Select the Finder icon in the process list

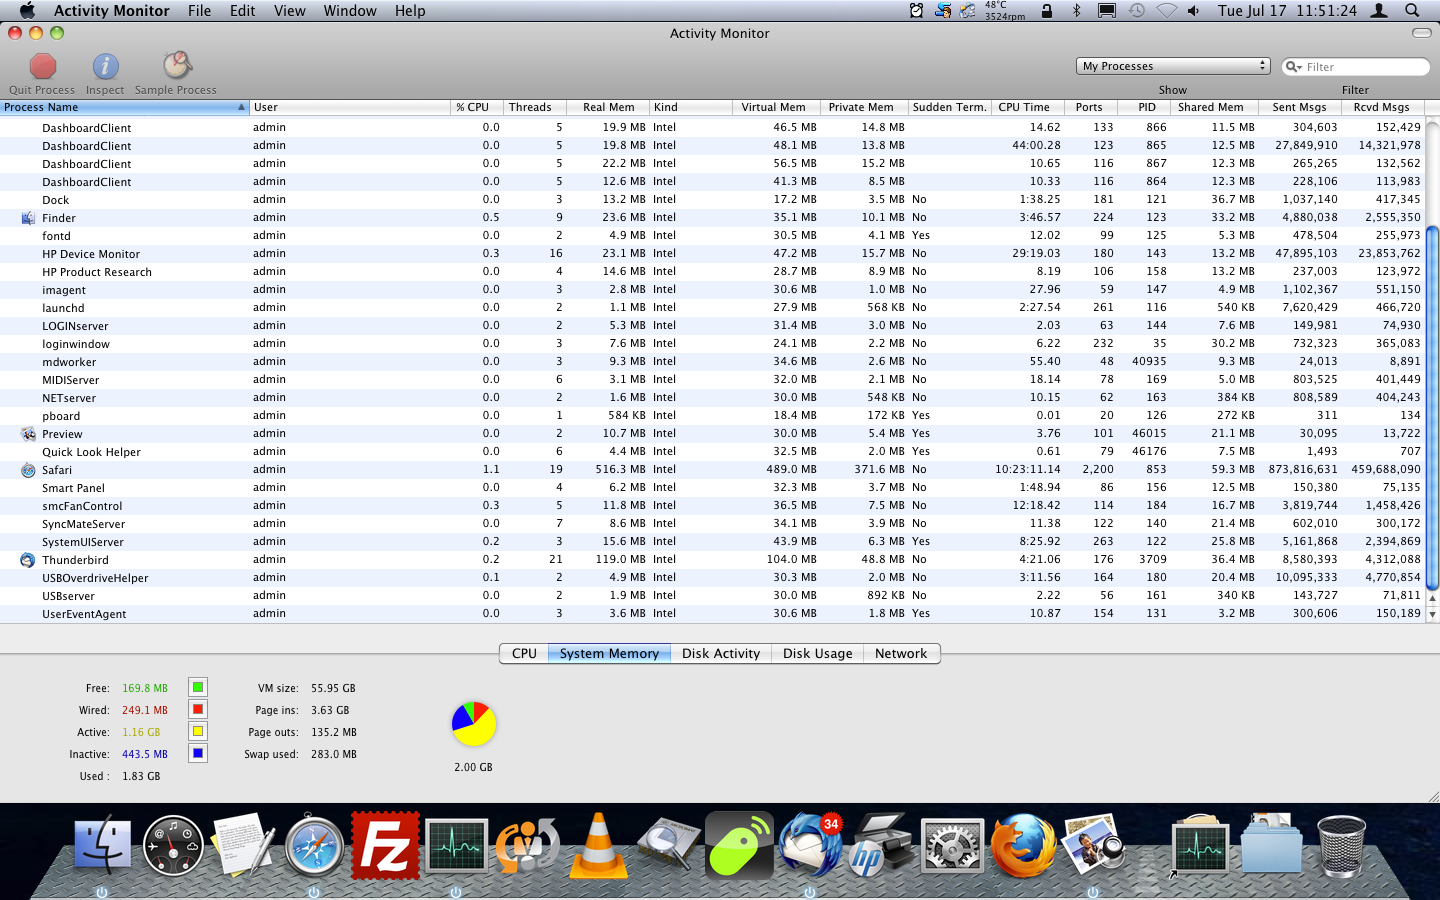tap(28, 218)
